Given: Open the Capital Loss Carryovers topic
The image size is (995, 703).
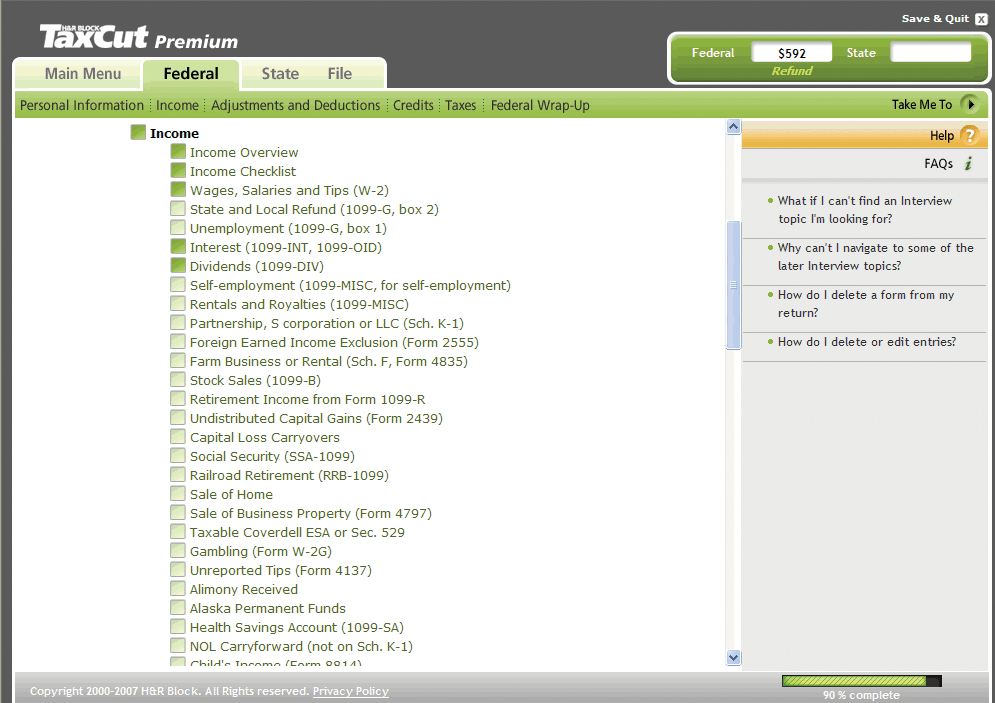Looking at the screenshot, I should point(265,438).
